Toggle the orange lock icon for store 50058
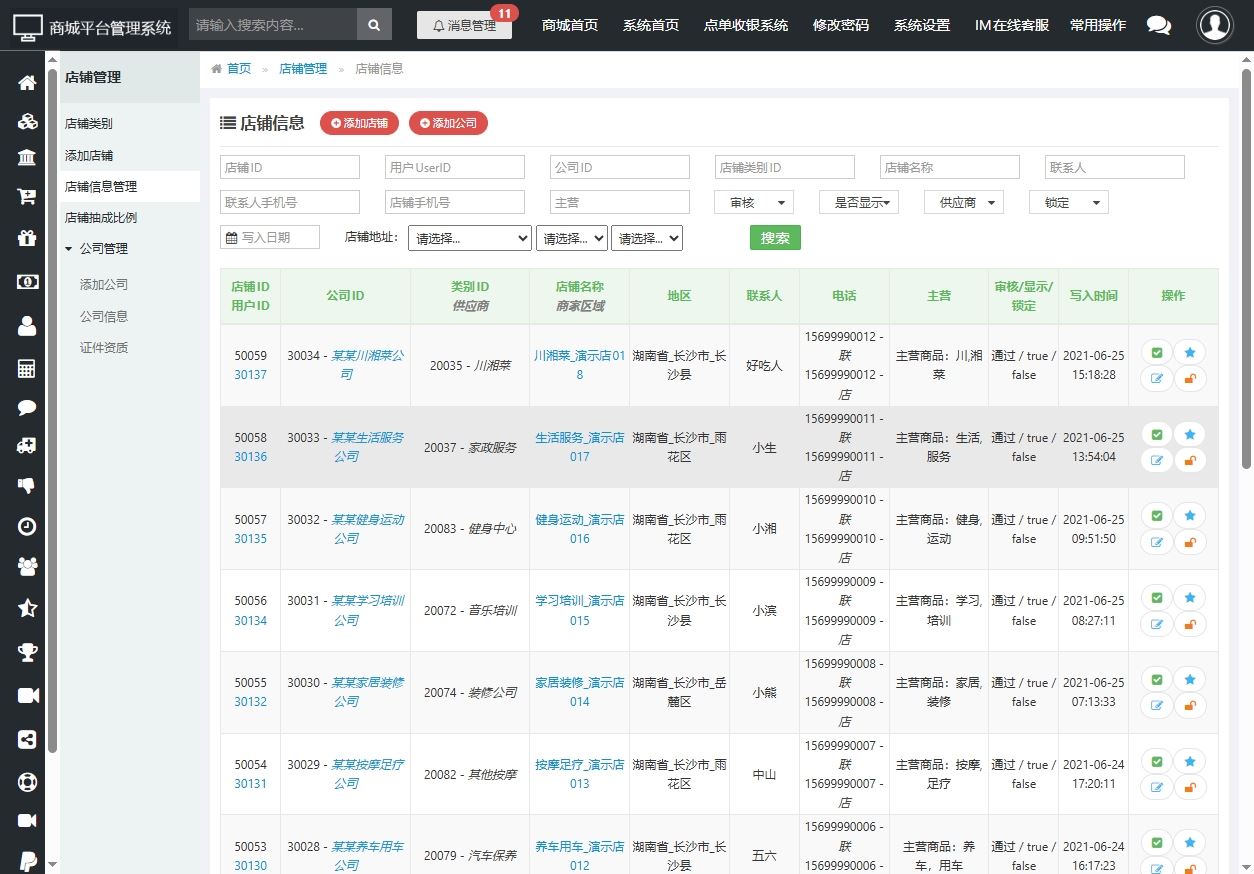 coord(1190,461)
